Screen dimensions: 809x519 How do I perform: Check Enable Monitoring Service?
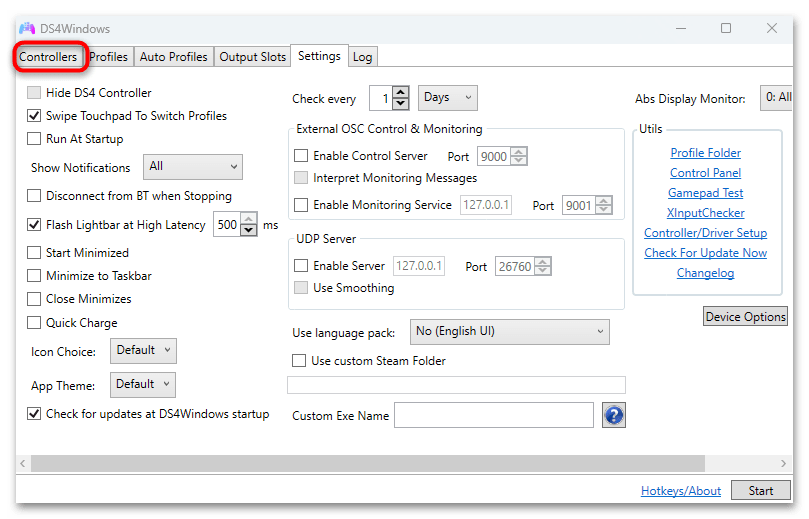pos(301,205)
